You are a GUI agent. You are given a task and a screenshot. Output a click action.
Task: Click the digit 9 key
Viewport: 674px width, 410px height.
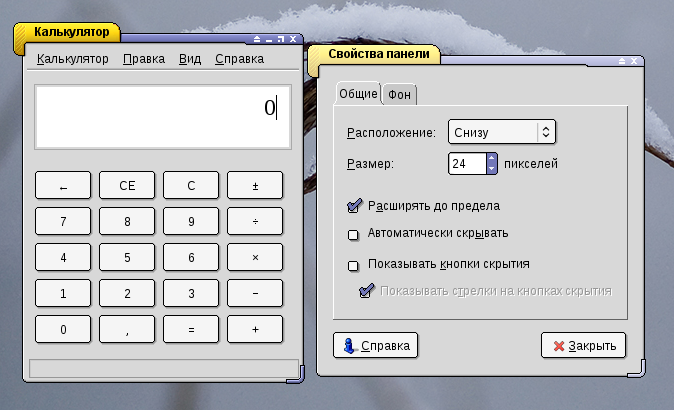191,221
